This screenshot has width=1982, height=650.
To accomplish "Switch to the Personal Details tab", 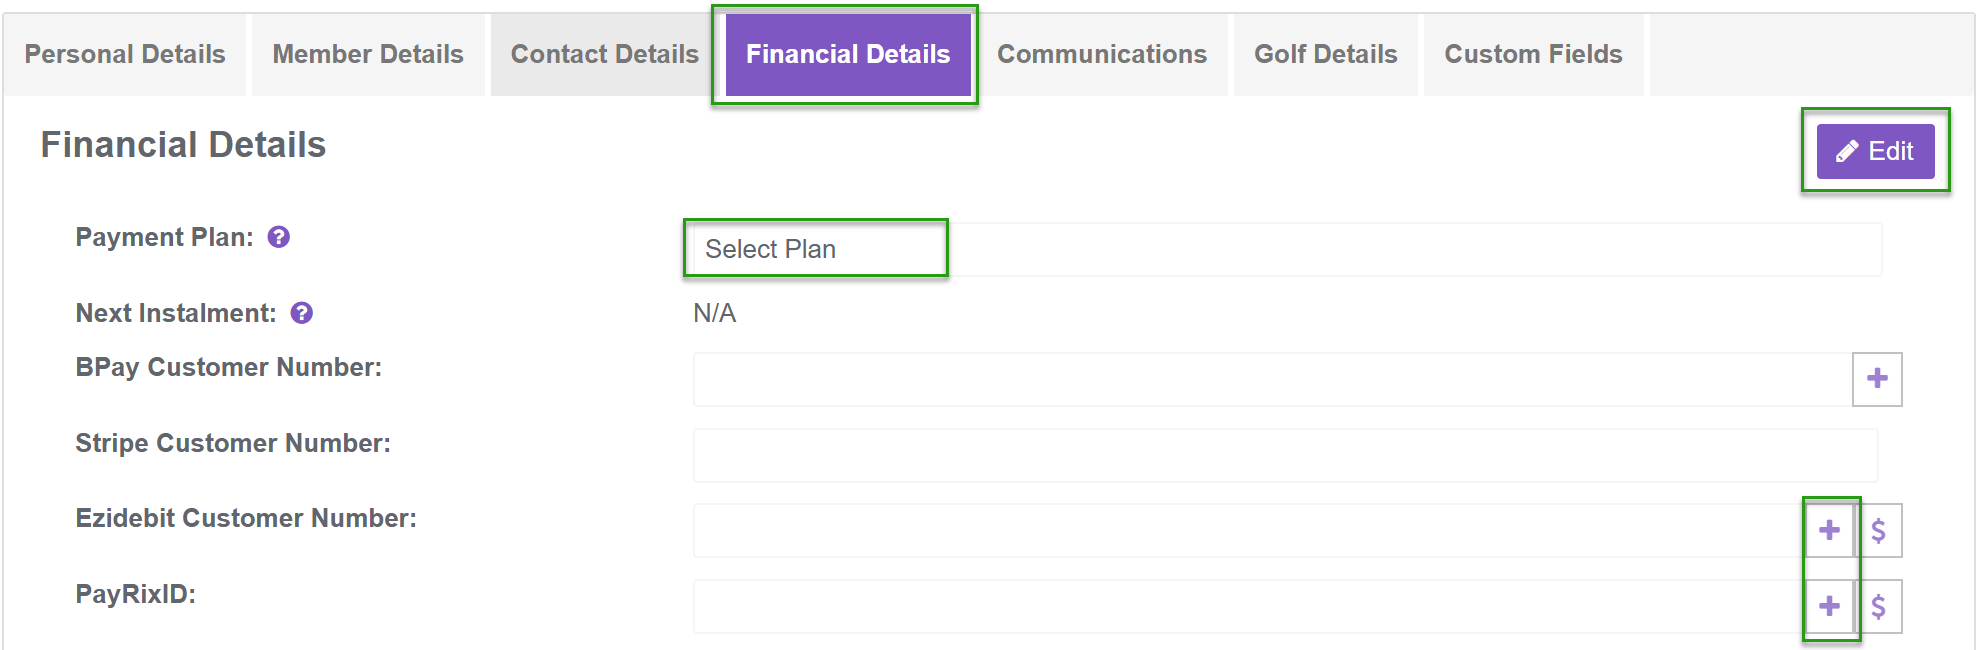I will point(125,54).
